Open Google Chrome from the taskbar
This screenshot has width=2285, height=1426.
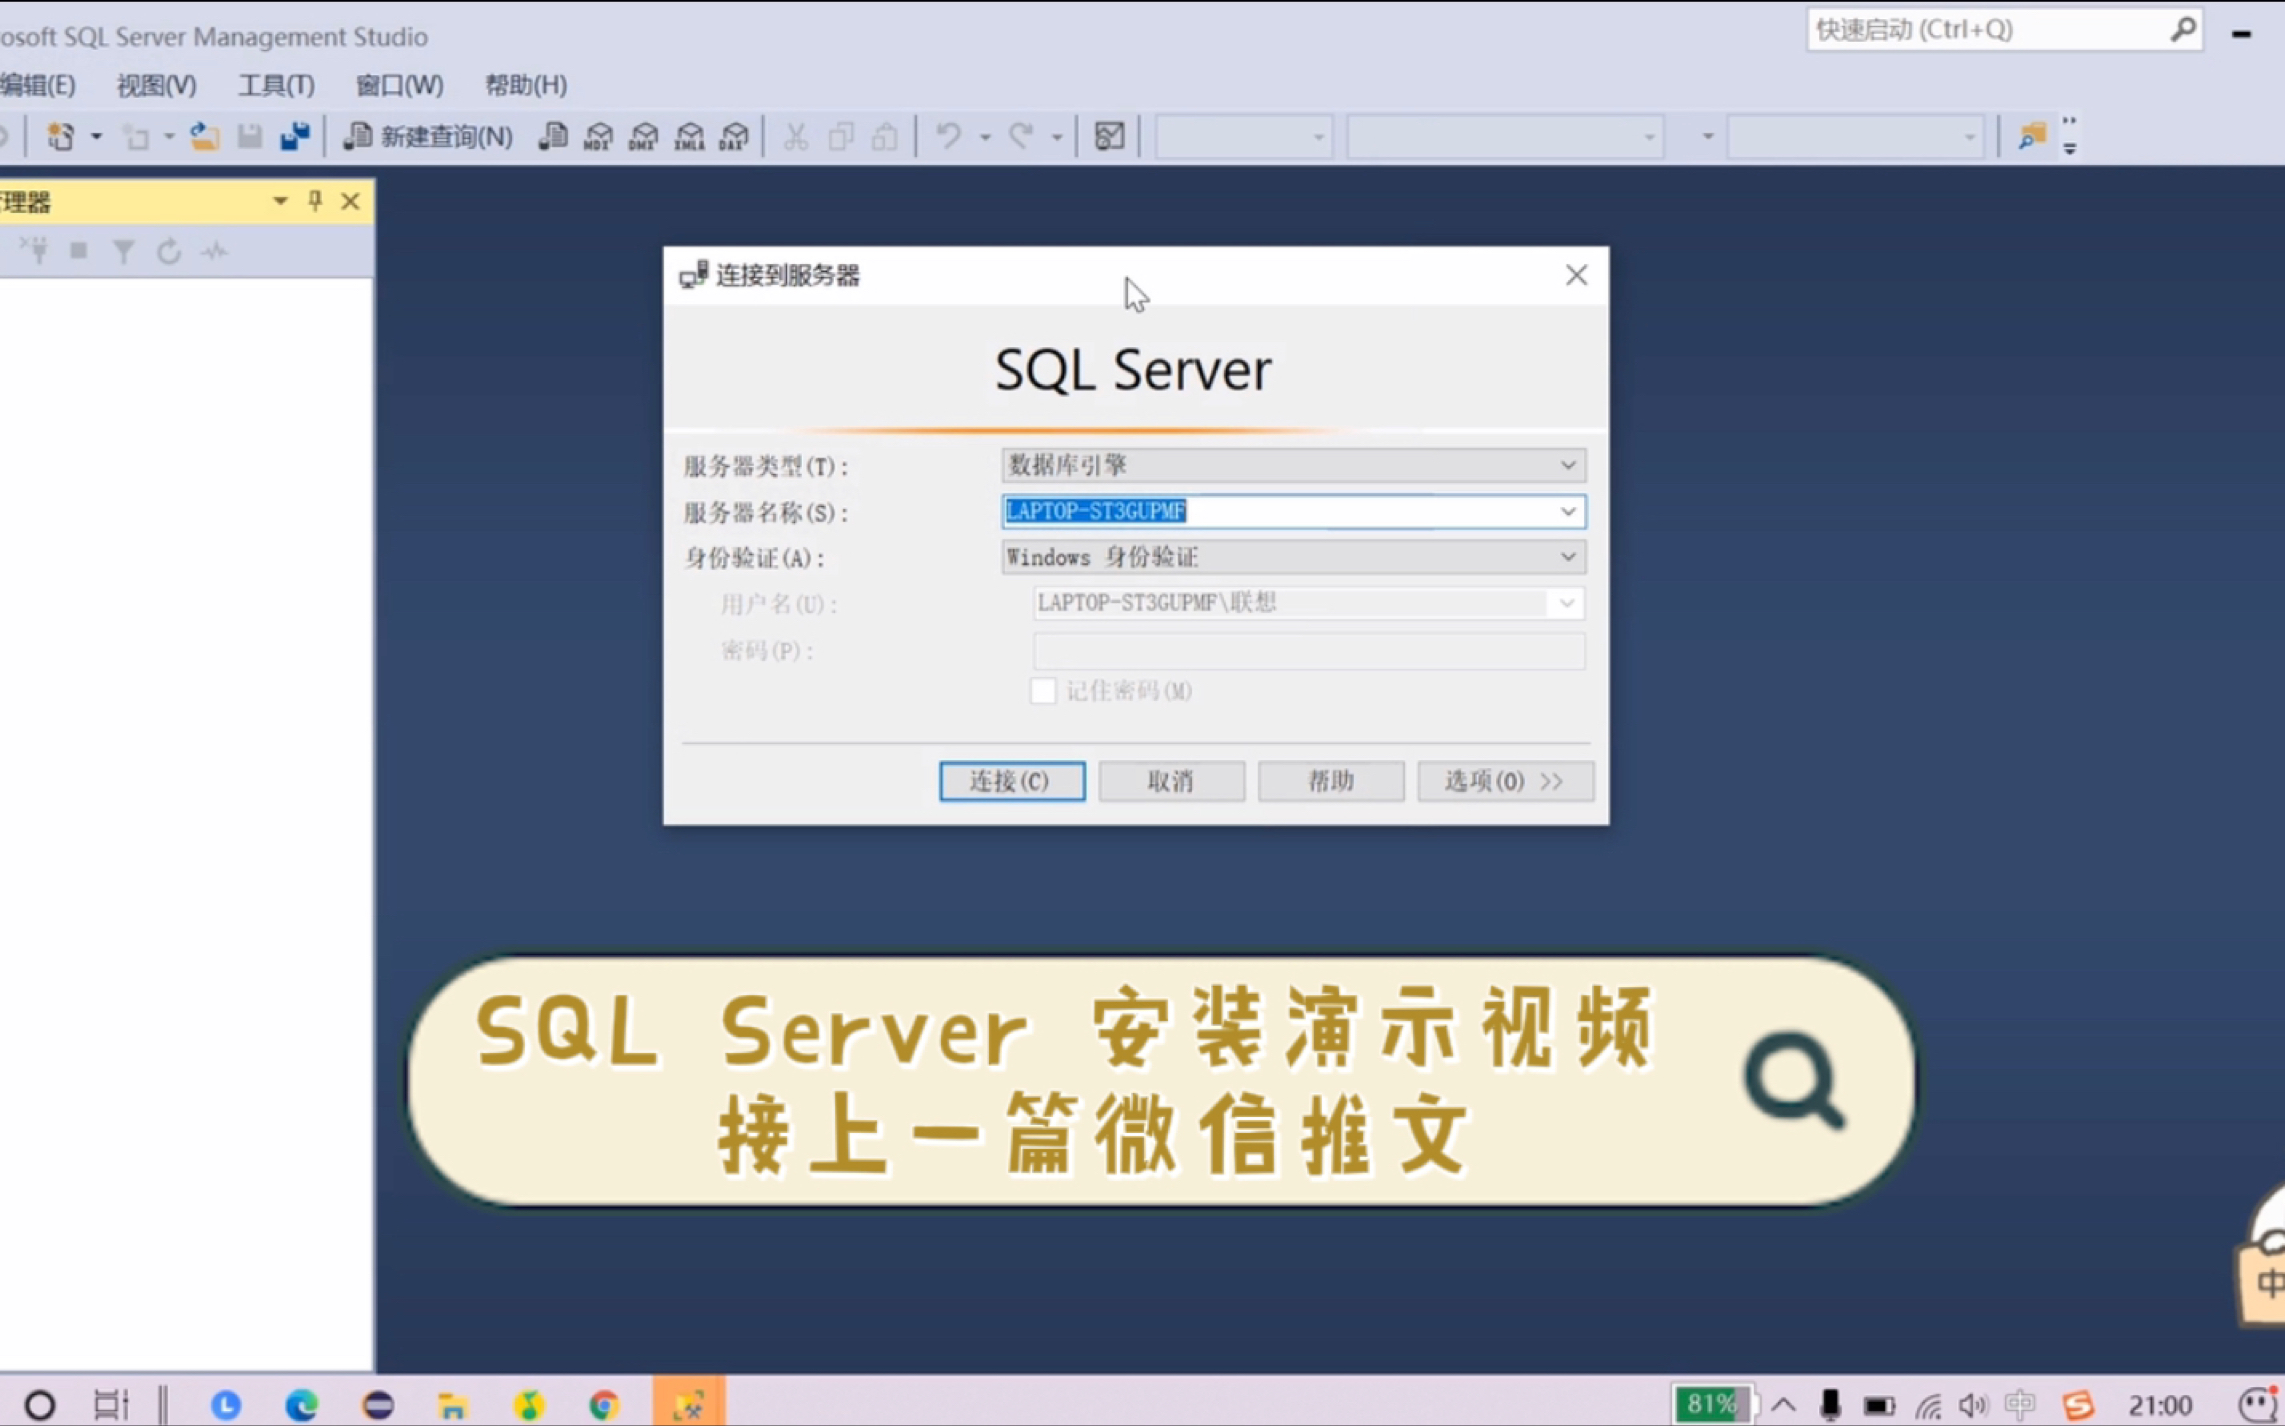(x=604, y=1404)
